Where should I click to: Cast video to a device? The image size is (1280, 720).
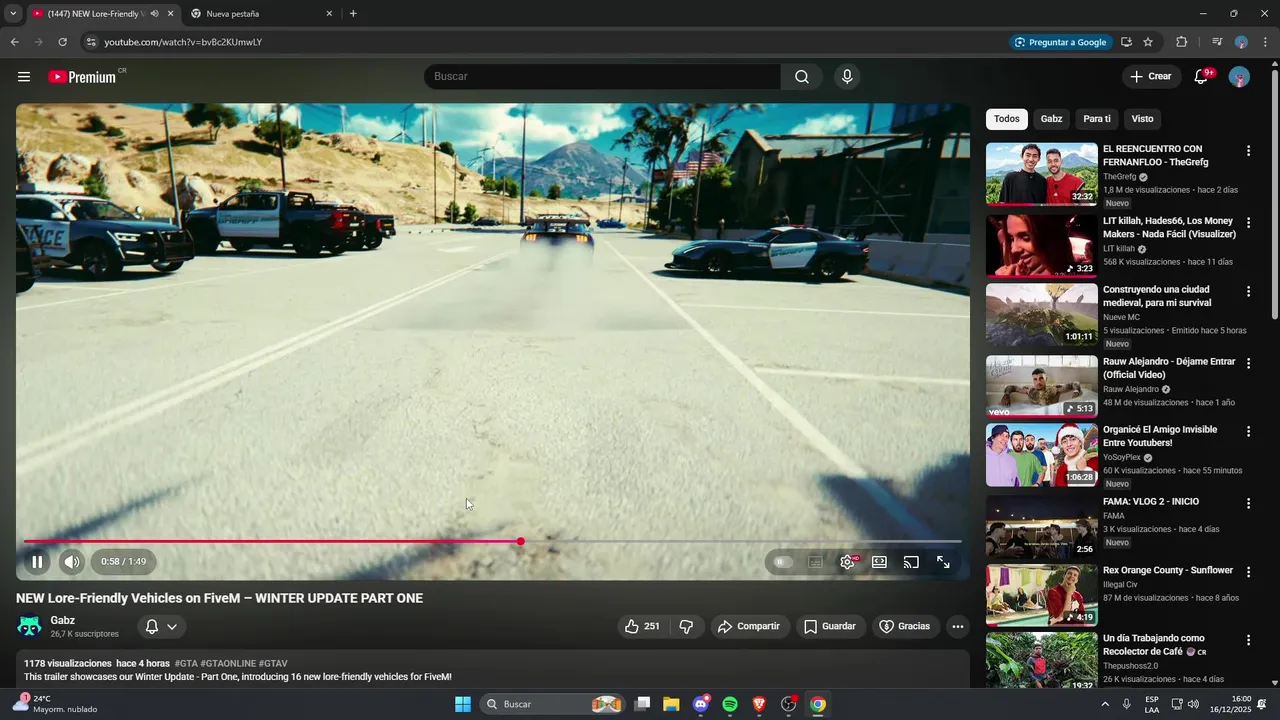pos(911,562)
